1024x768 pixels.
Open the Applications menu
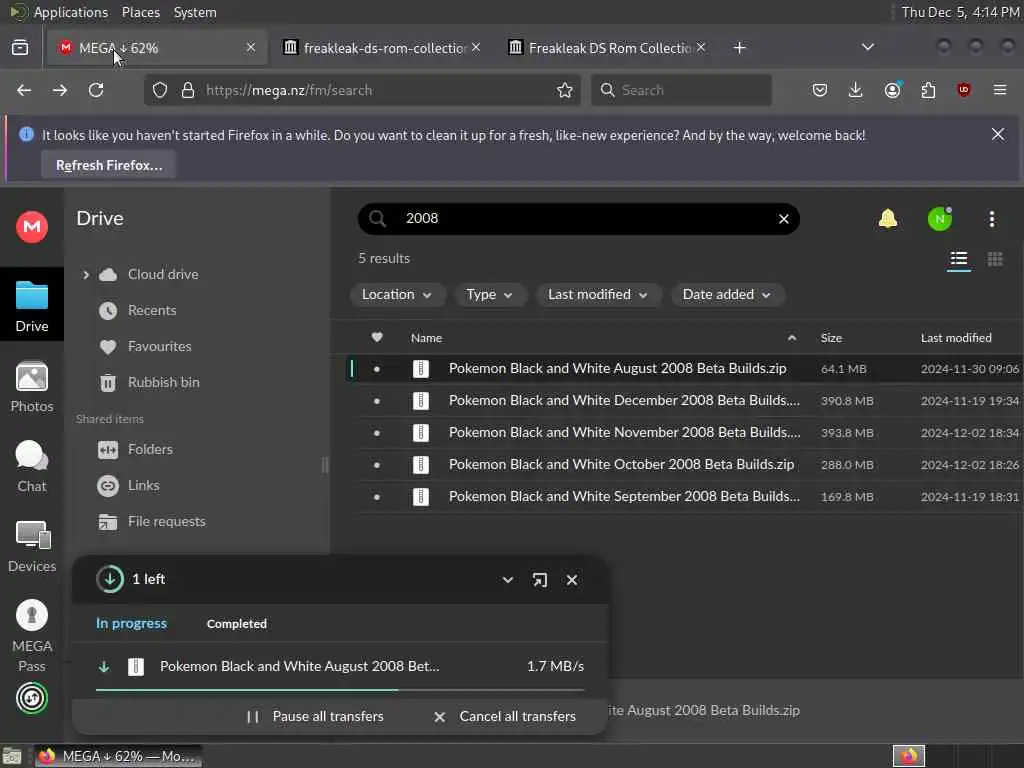pos(71,12)
